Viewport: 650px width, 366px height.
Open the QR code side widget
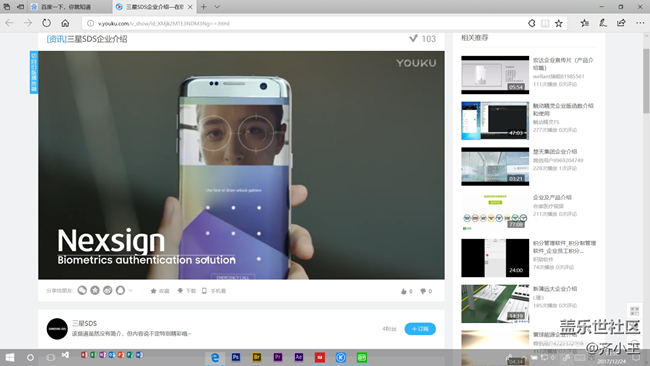coord(634,311)
